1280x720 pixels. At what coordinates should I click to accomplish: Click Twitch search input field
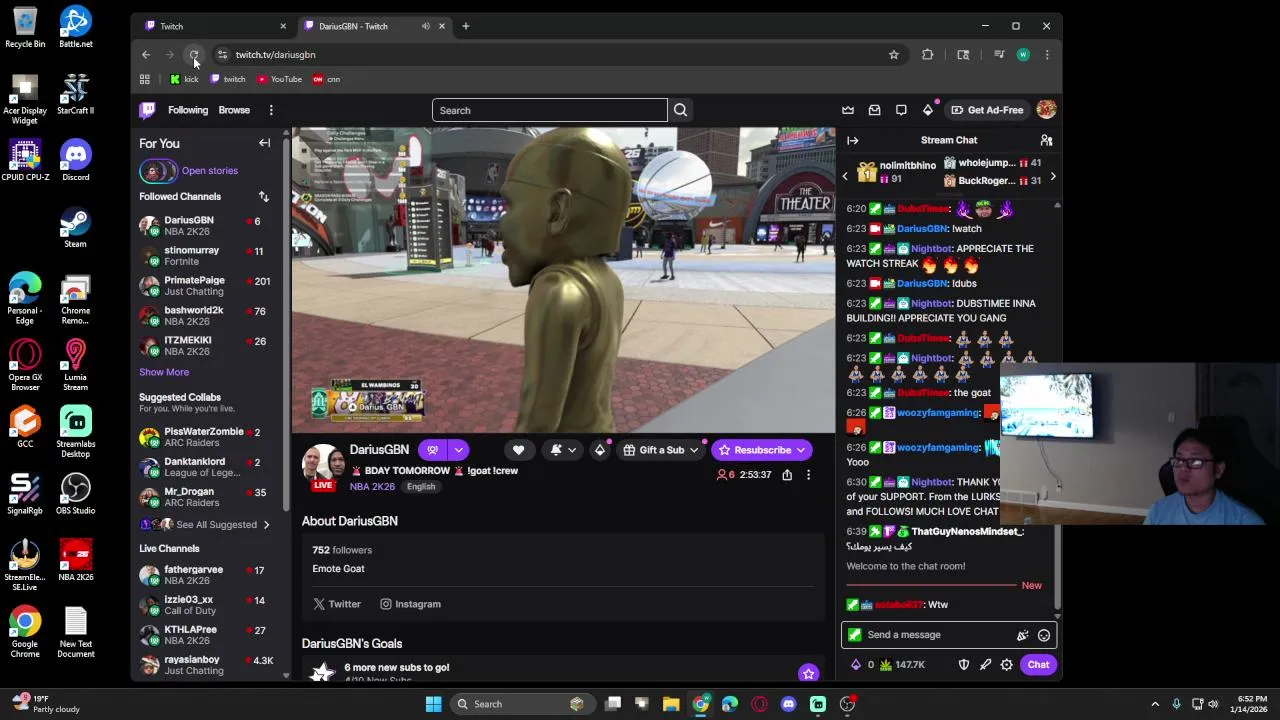pos(549,110)
